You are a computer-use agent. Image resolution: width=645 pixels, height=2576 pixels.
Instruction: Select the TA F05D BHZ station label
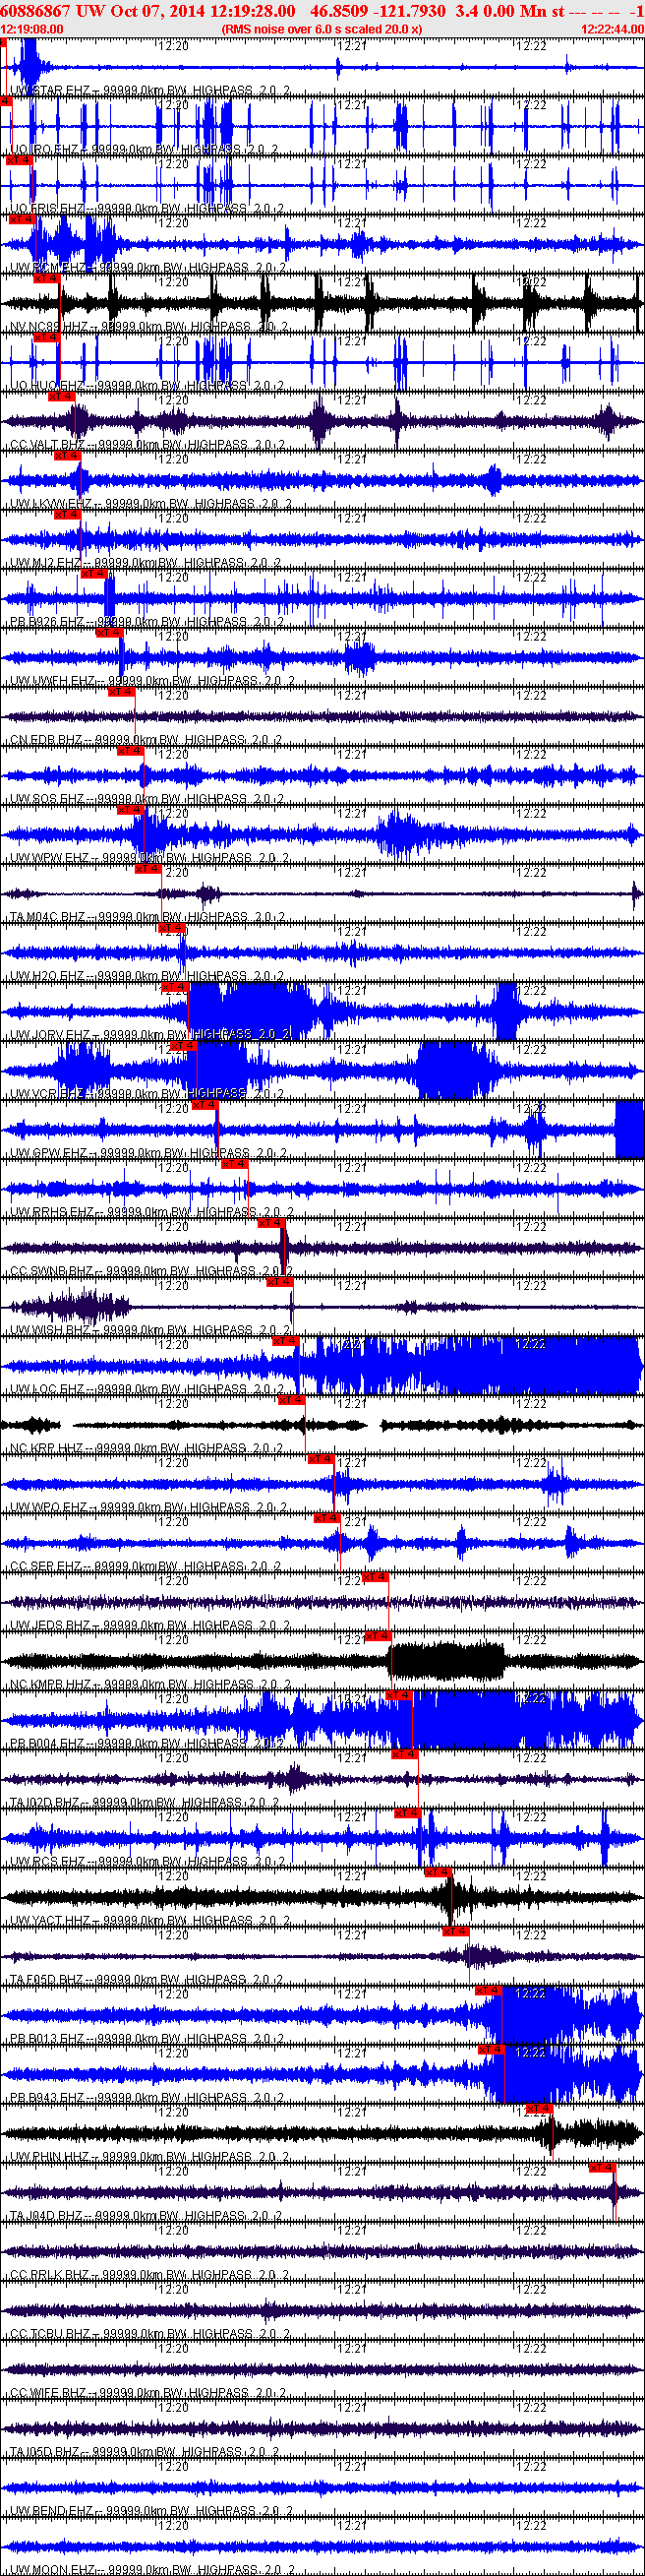click(147, 1979)
